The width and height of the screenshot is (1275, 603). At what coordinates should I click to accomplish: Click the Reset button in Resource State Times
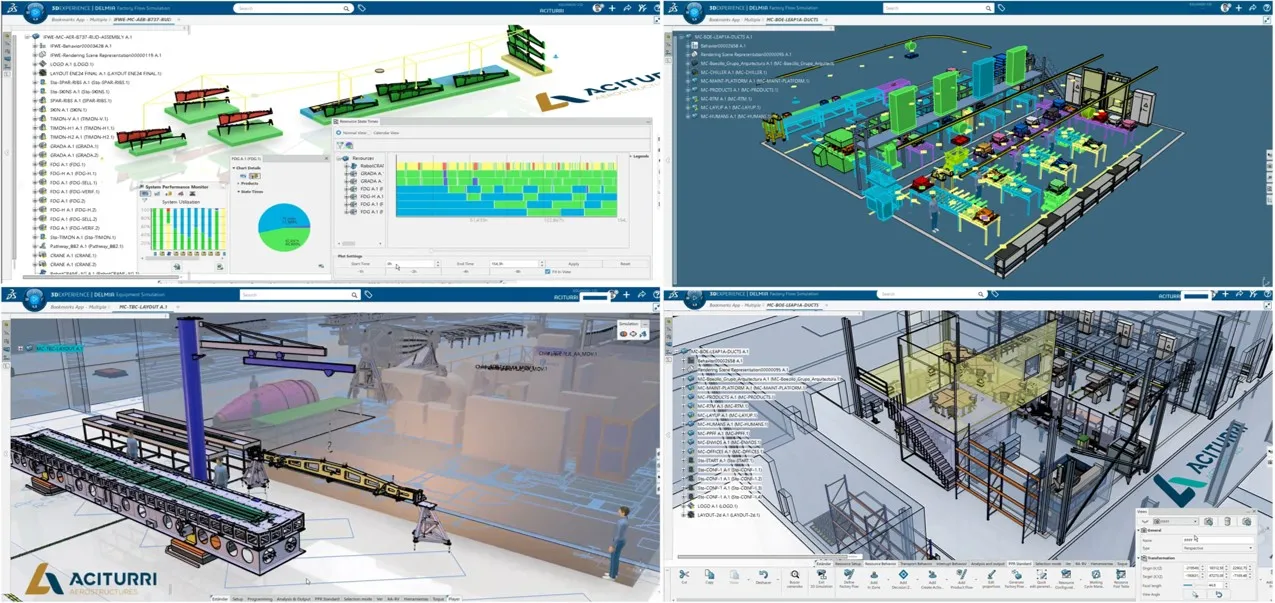[x=624, y=264]
